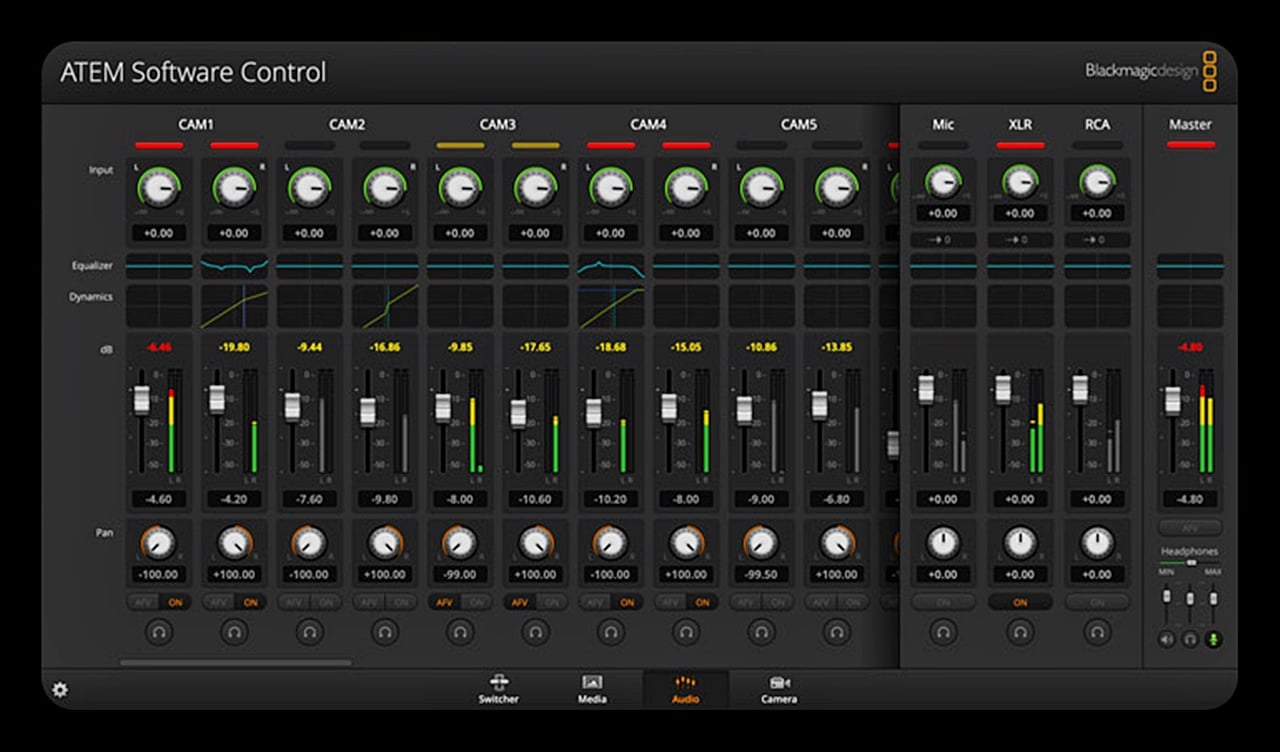This screenshot has width=1280, height=752.
Task: Click the CAM2 channel label
Action: (x=347, y=125)
